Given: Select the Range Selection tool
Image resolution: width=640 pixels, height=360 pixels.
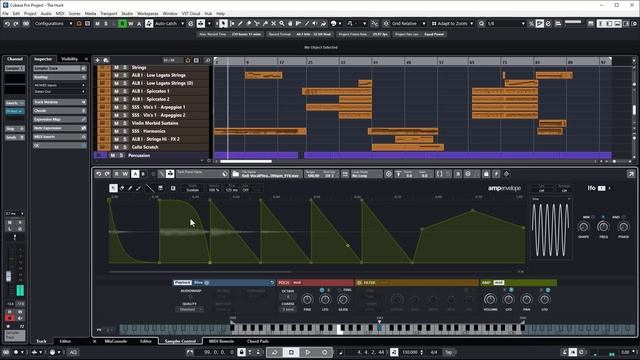Looking at the screenshot, I should (232, 24).
